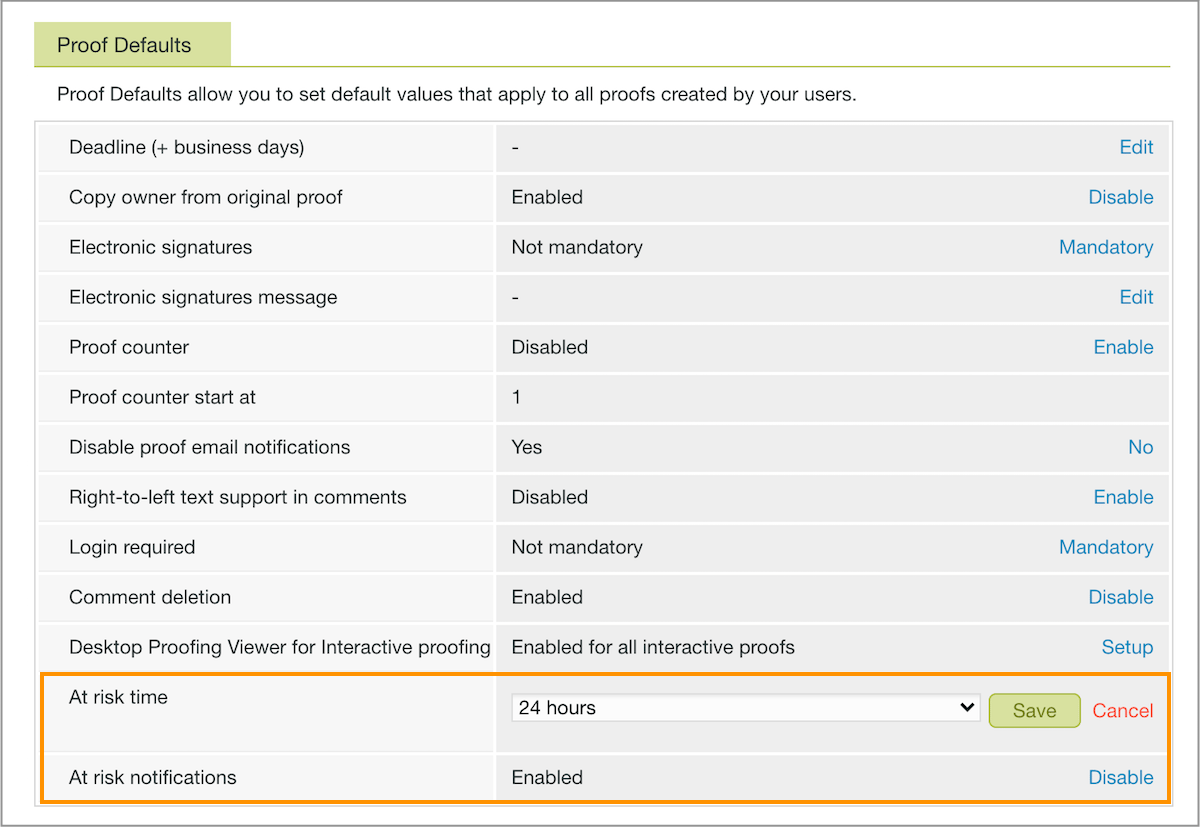Image resolution: width=1200 pixels, height=828 pixels.
Task: Make electronic signatures mandatory
Action: pos(1106,247)
